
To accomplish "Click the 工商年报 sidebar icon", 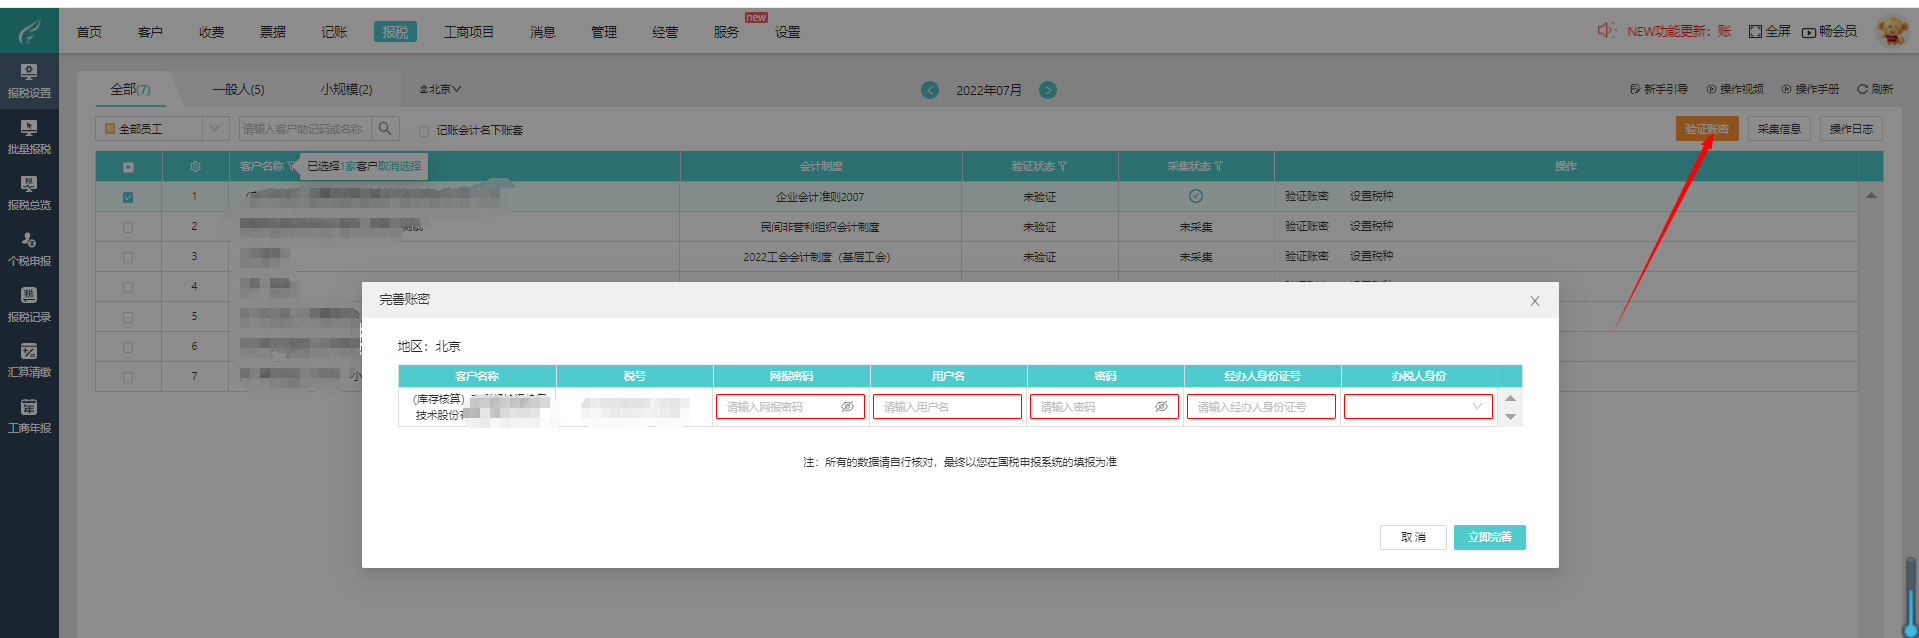I will (x=29, y=415).
